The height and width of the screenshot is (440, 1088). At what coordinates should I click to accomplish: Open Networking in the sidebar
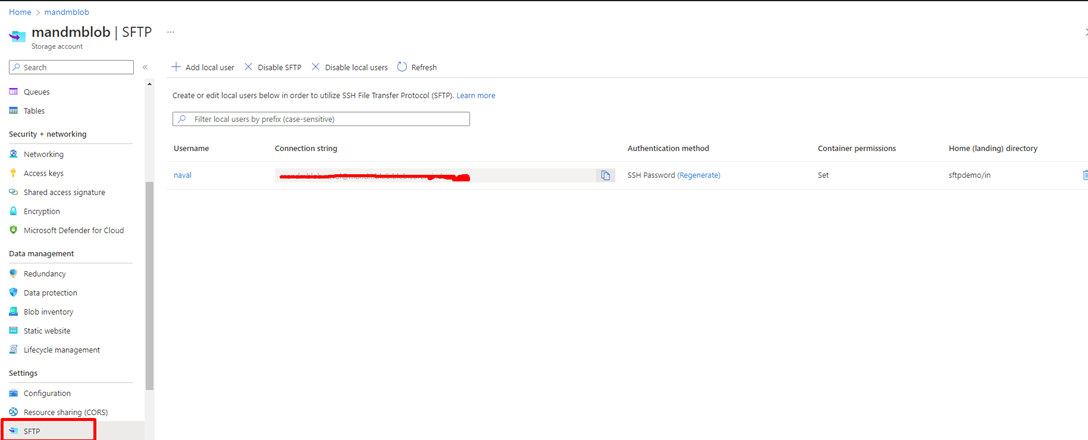pos(43,154)
